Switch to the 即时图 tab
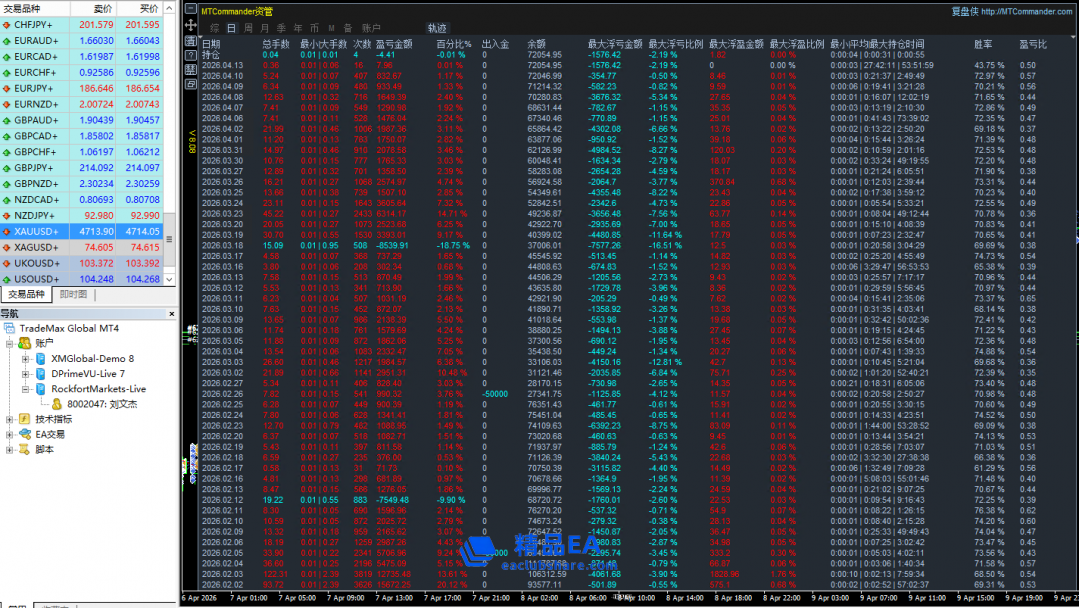1079x608 pixels. (73, 294)
